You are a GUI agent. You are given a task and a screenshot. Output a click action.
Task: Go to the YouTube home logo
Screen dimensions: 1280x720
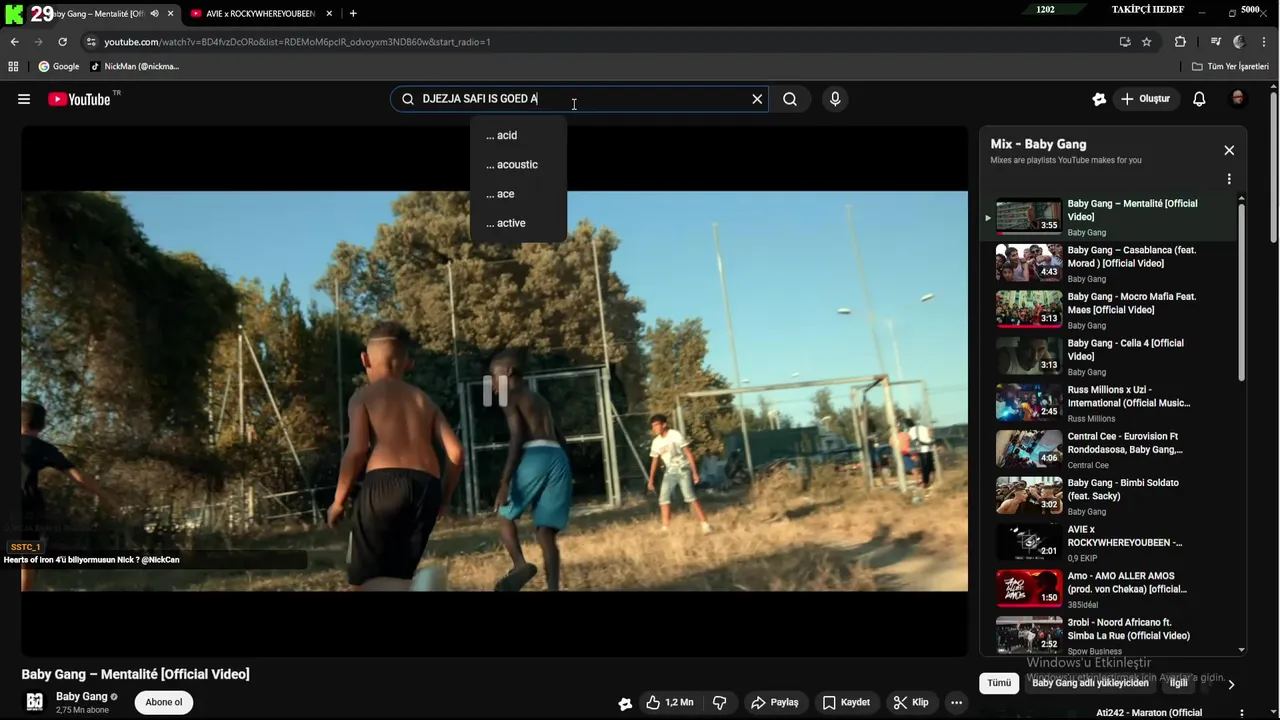(x=79, y=99)
